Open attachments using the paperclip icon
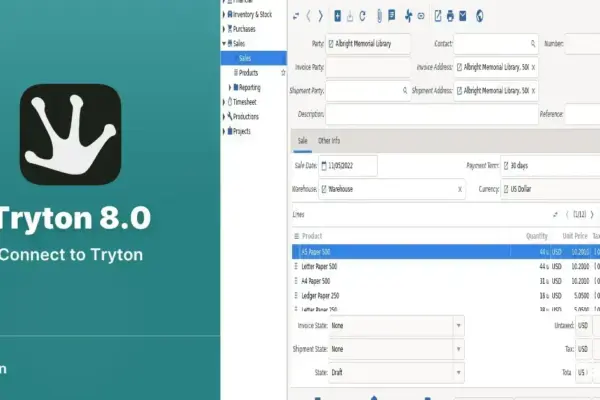Image resolution: width=600 pixels, height=400 pixels. 379,16
